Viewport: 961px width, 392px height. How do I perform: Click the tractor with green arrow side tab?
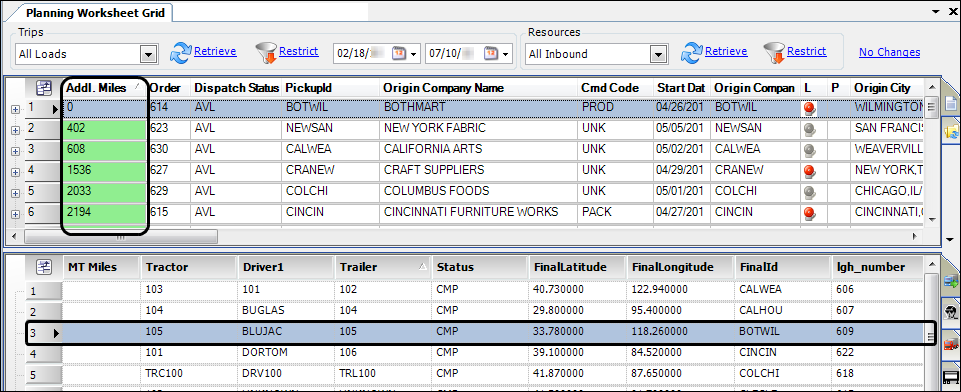tap(952, 281)
